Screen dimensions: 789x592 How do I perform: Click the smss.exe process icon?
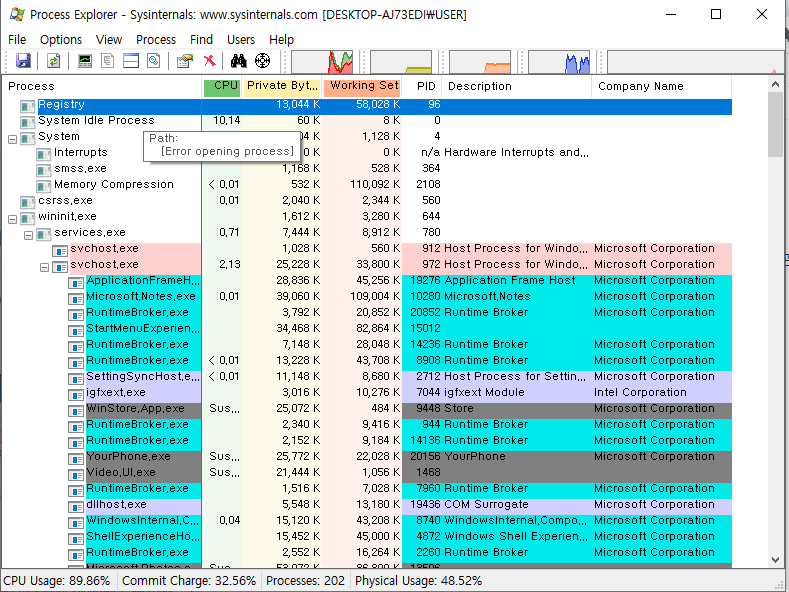[x=43, y=170]
